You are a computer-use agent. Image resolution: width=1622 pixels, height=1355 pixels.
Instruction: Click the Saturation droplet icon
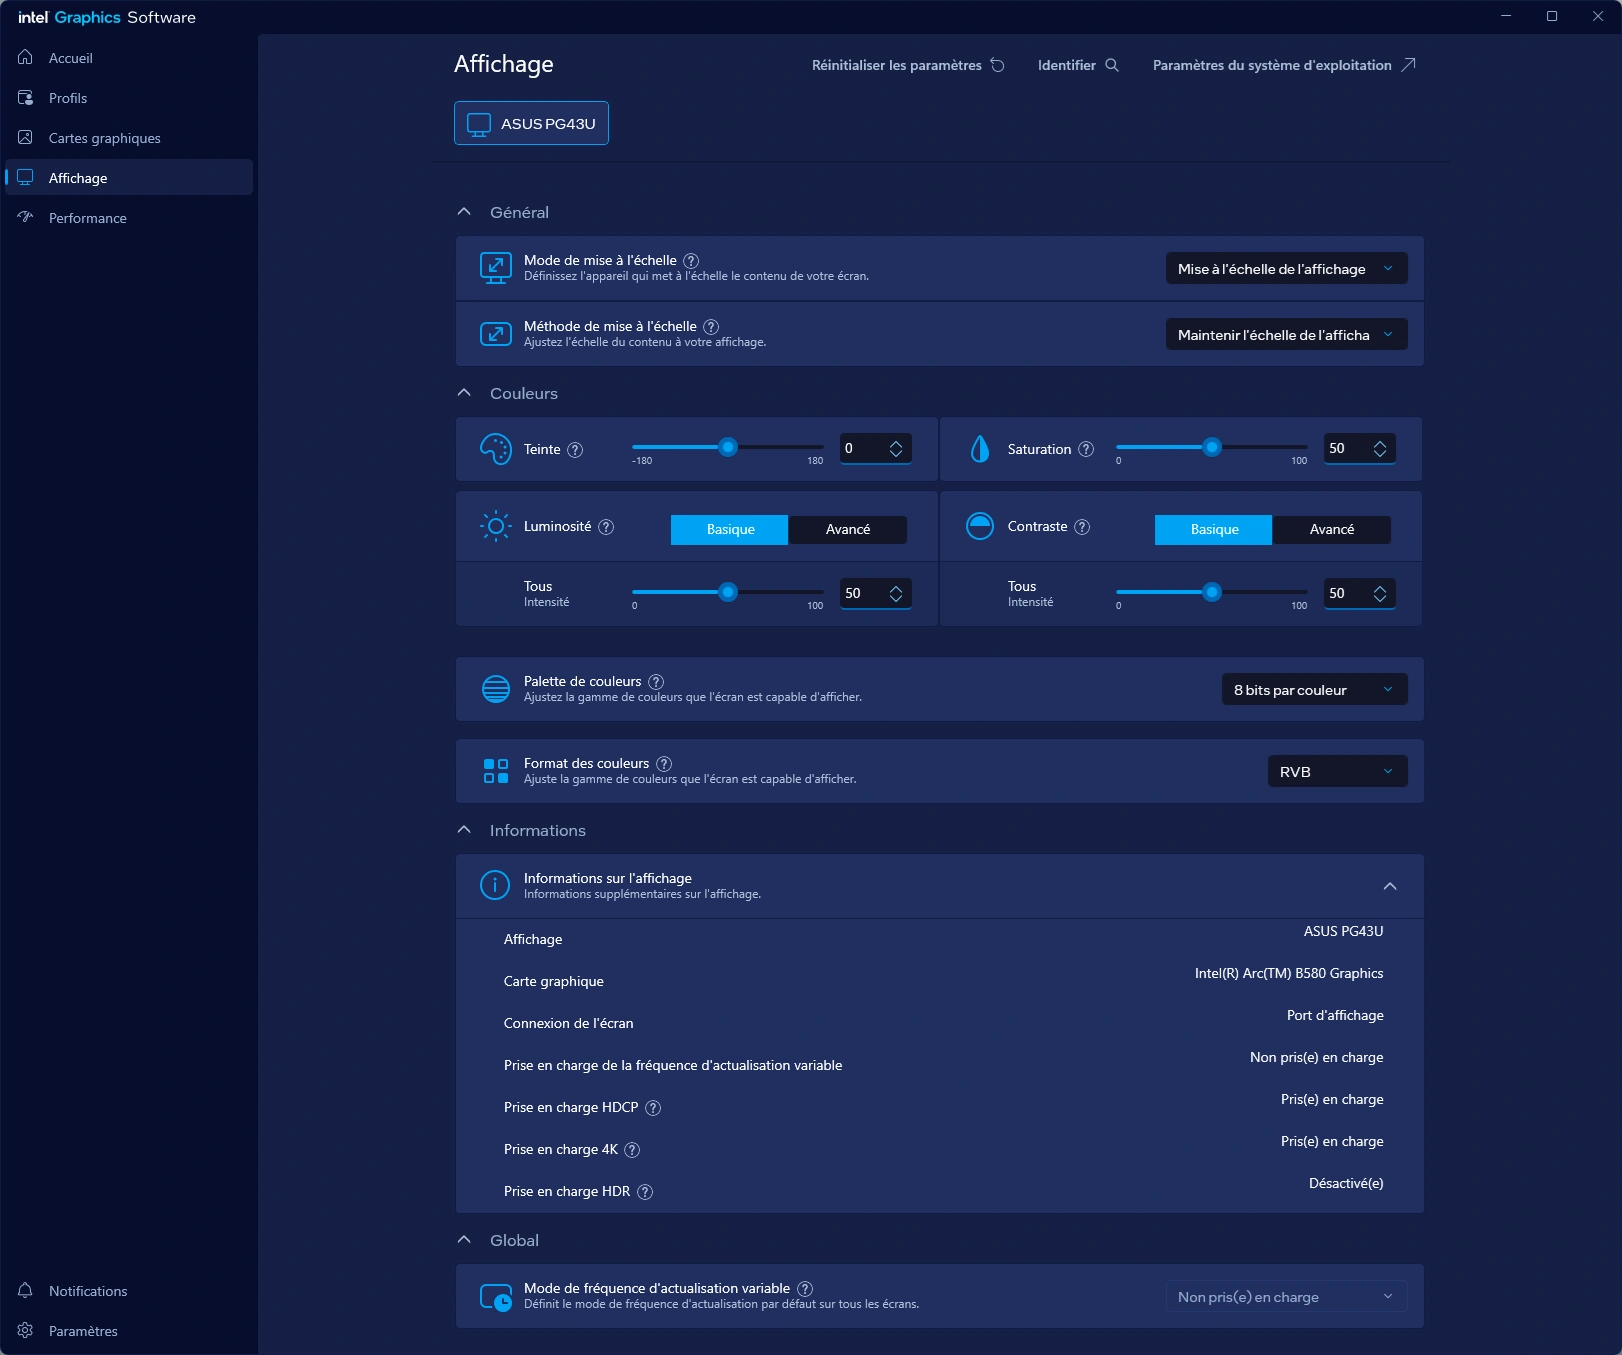point(980,449)
